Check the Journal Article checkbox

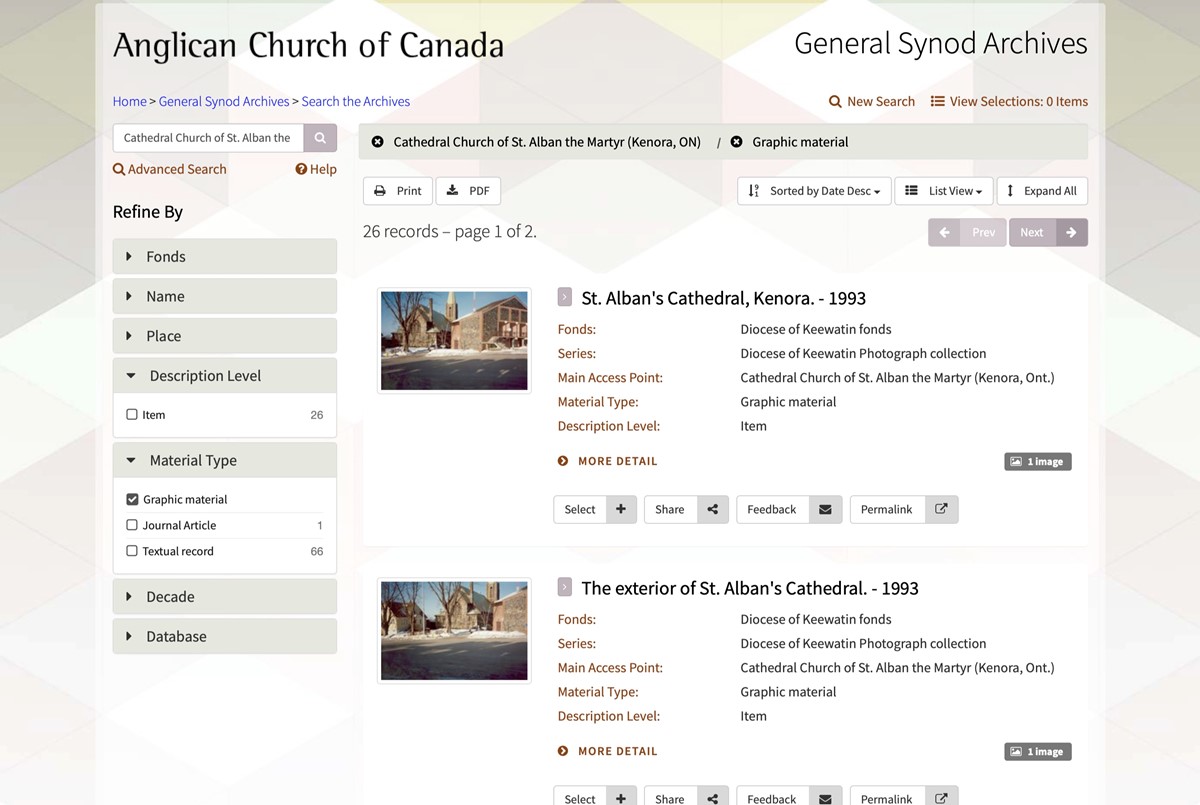pos(132,525)
